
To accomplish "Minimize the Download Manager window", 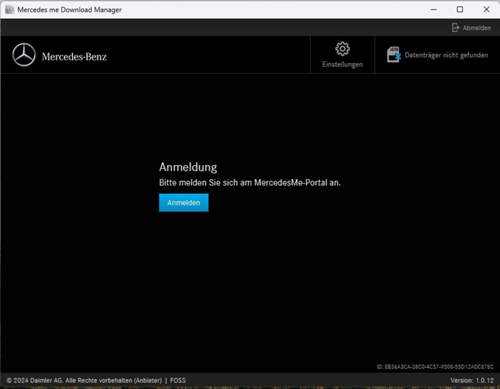I will point(434,10).
